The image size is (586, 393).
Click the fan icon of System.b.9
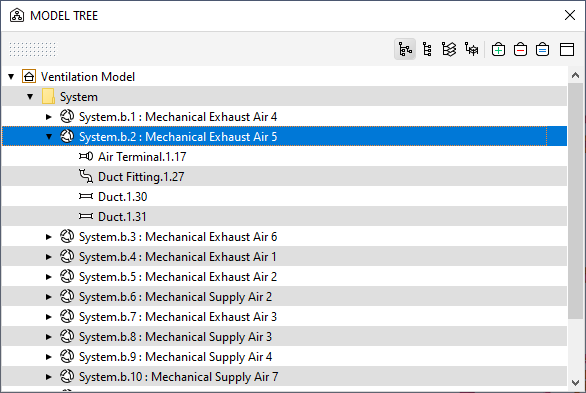[x=67, y=356]
